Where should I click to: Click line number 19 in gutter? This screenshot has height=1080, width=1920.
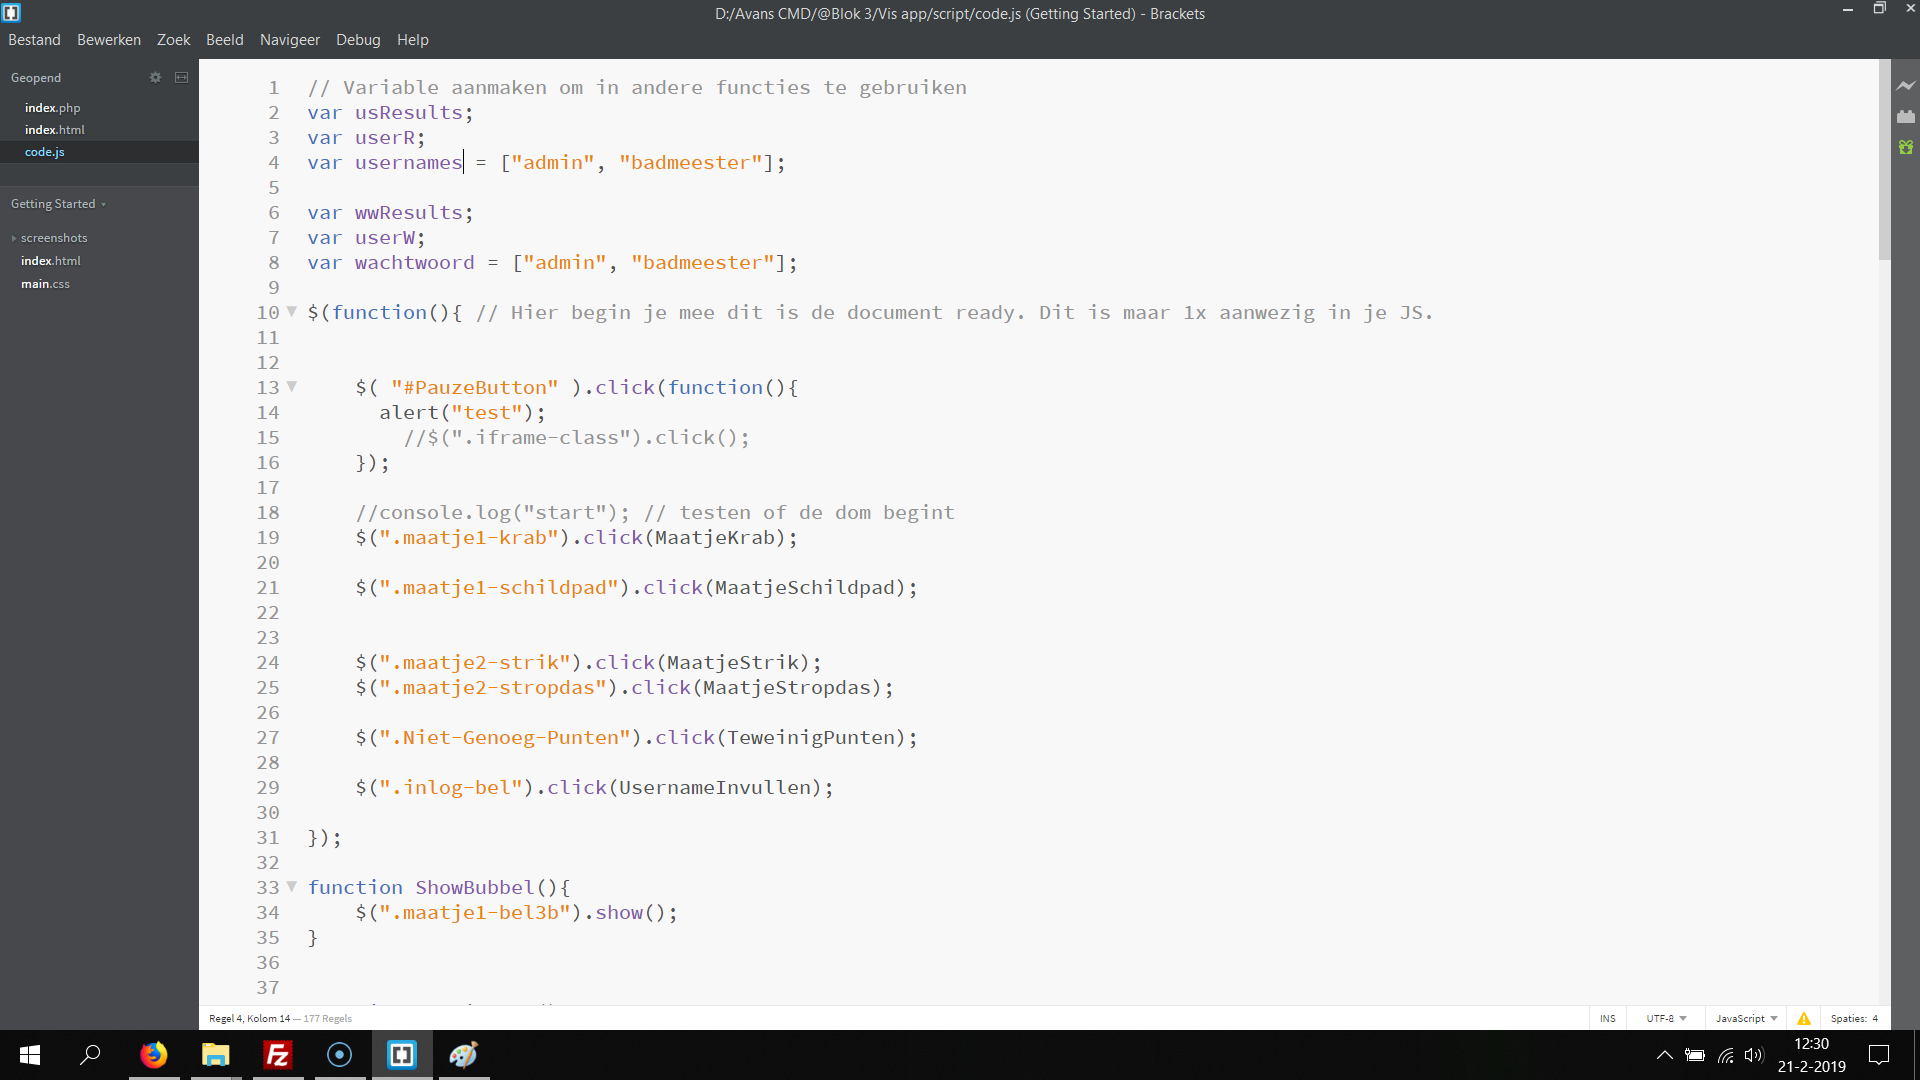pyautogui.click(x=268, y=537)
